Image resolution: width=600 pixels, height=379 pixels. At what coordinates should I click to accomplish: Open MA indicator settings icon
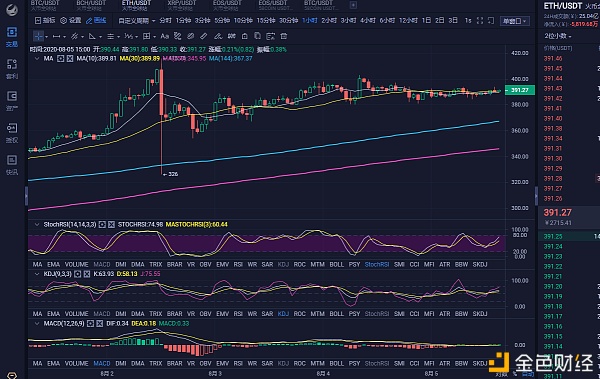tap(60, 59)
